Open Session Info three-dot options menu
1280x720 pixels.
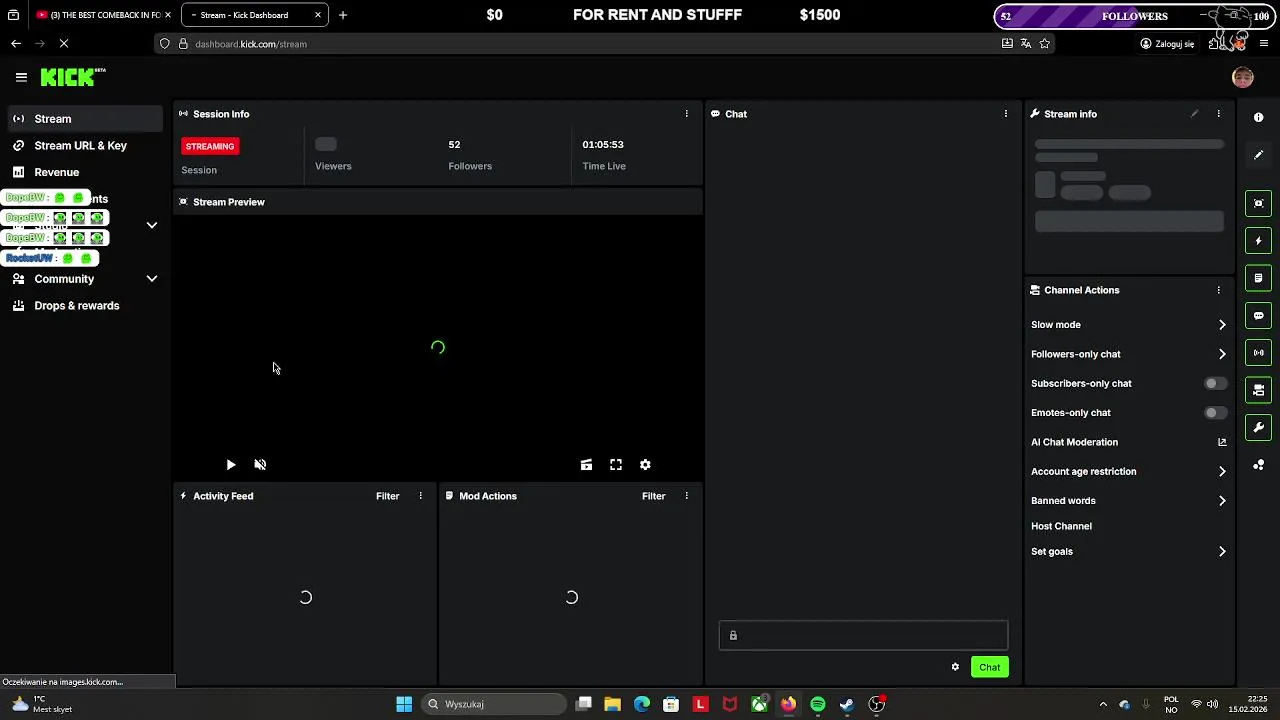click(x=686, y=114)
